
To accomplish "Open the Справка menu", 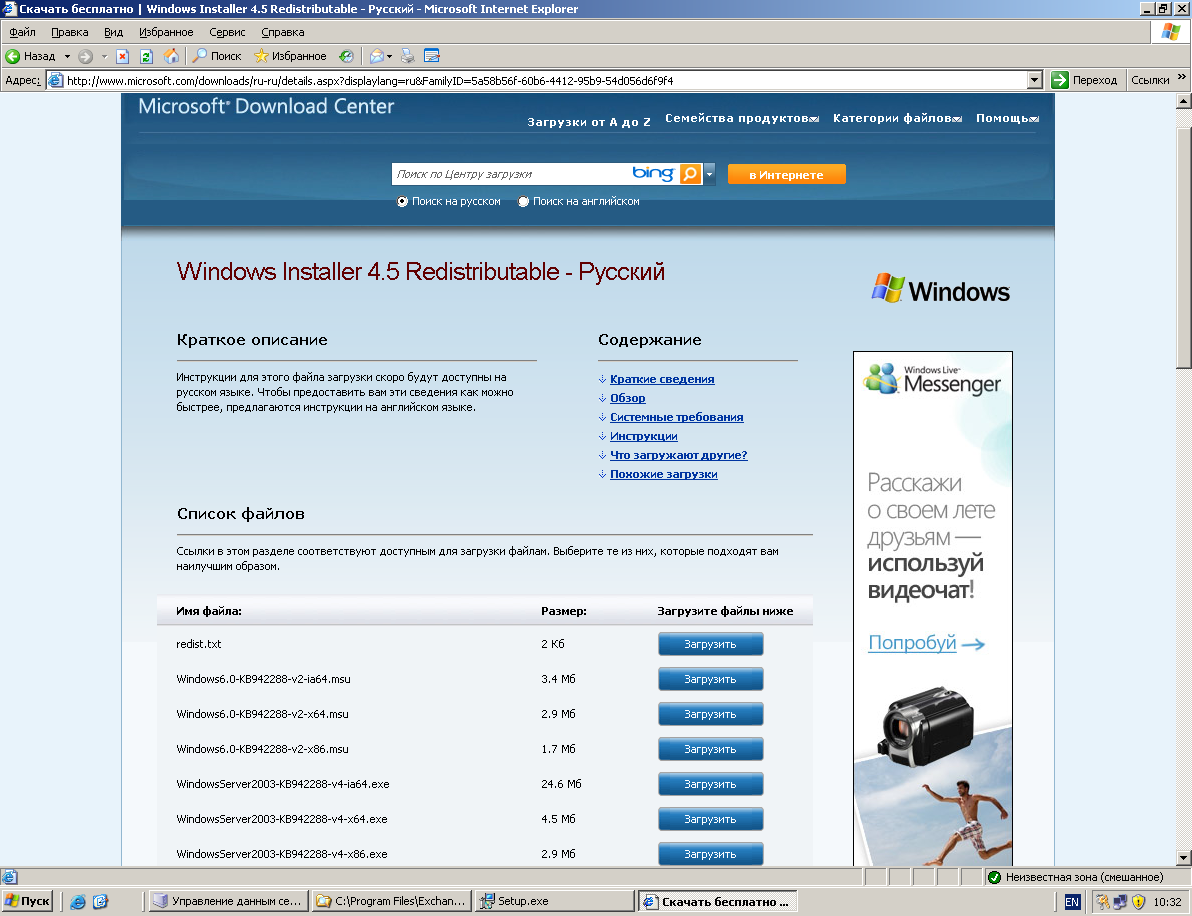I will (x=283, y=32).
